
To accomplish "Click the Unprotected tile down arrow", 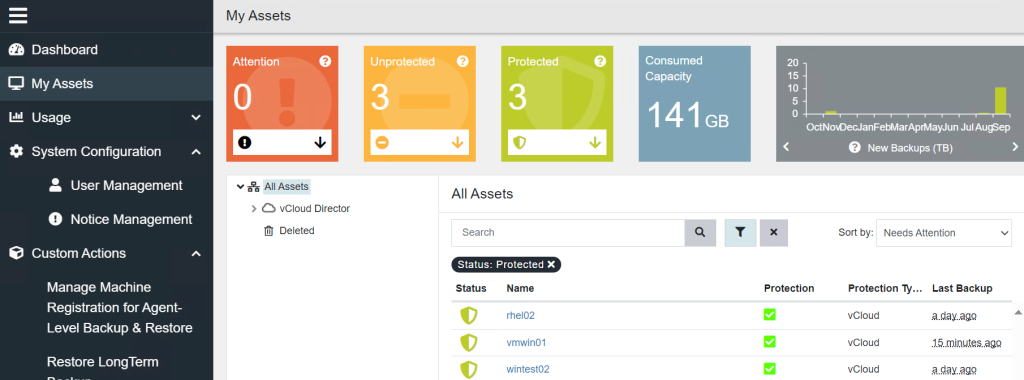I will [457, 142].
